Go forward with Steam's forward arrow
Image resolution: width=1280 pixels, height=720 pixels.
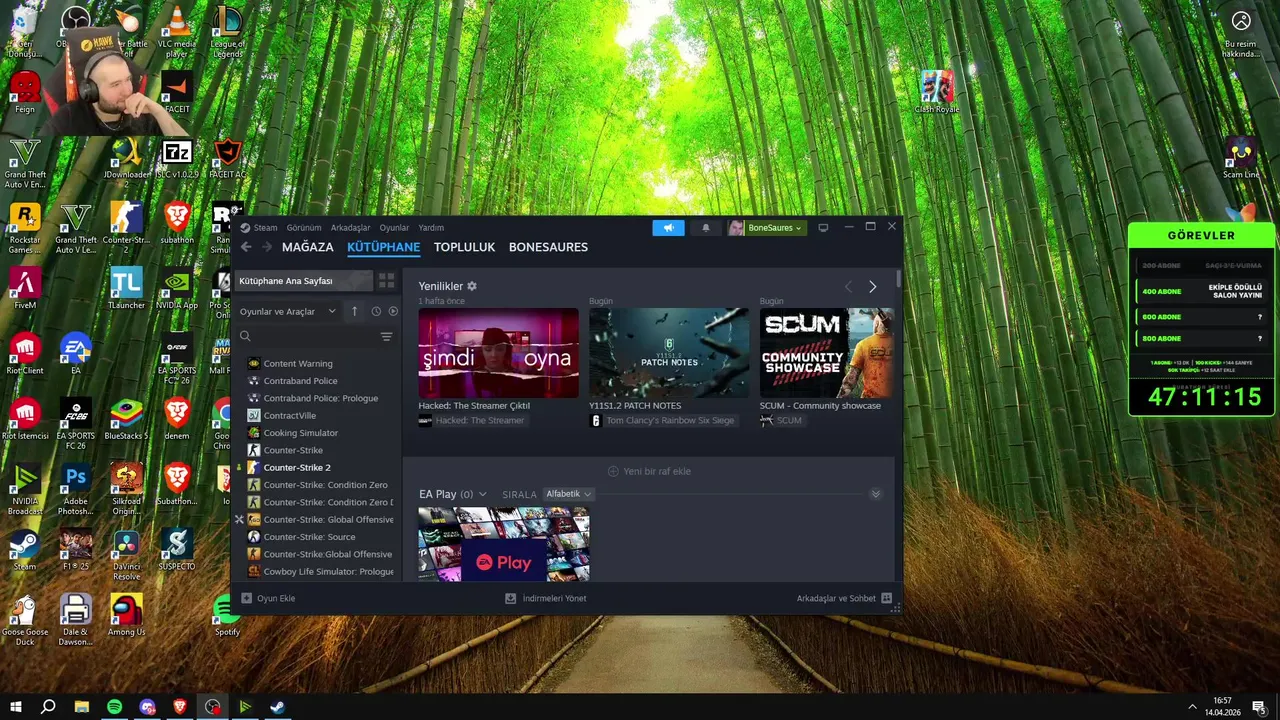click(x=267, y=247)
